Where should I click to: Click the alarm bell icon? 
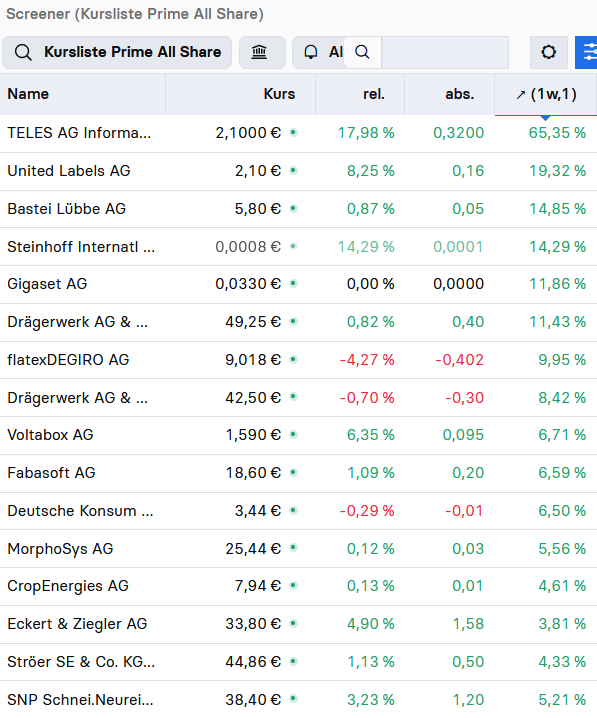(311, 52)
